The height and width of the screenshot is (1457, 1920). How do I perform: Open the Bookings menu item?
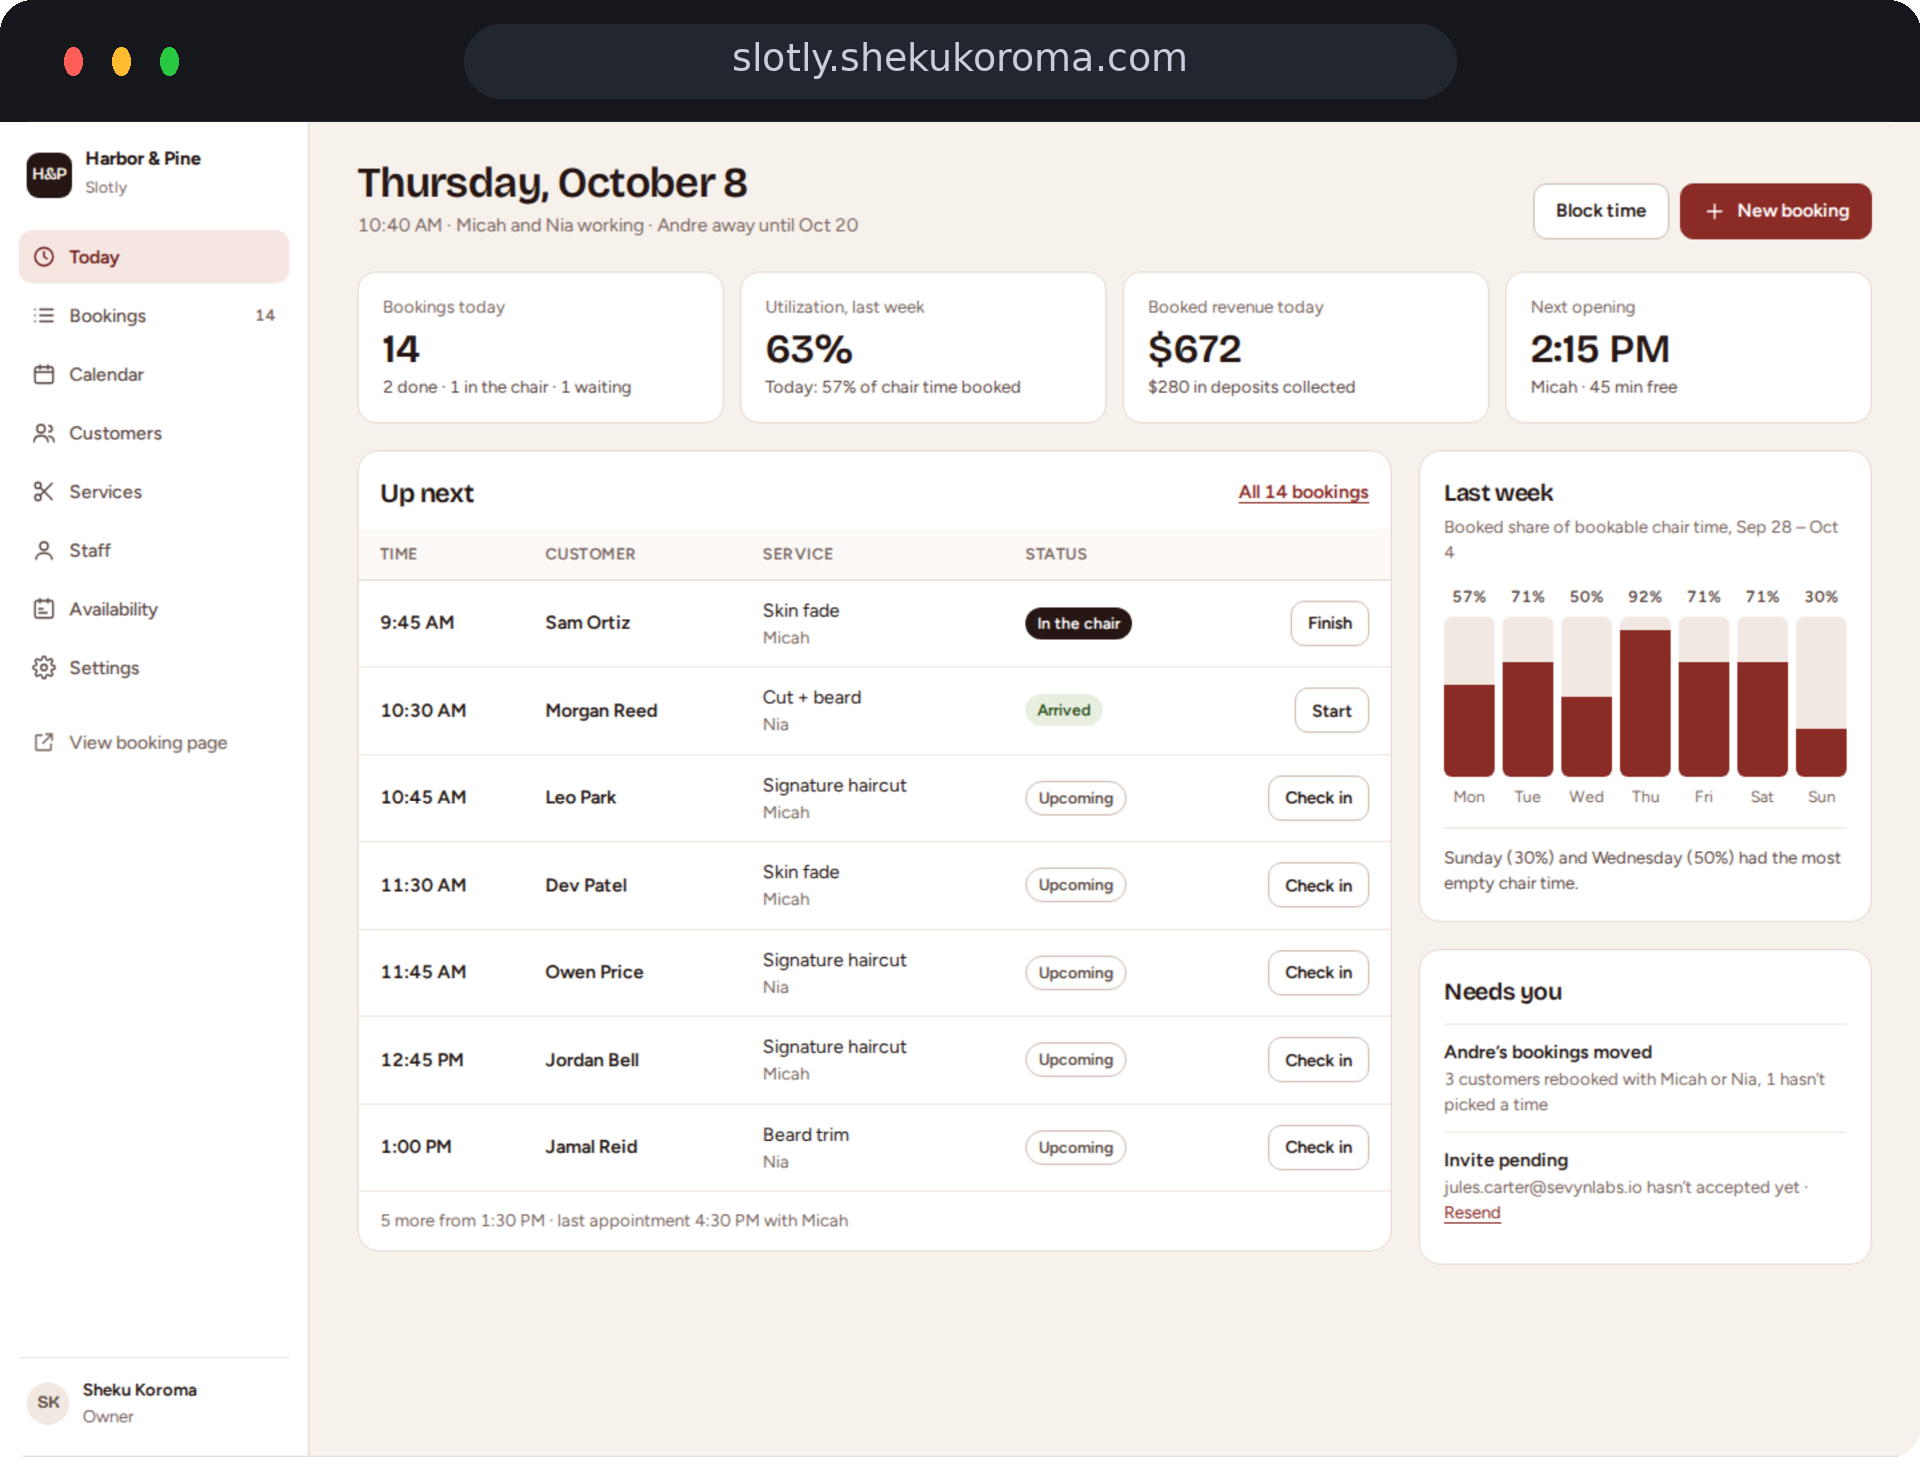[154, 315]
